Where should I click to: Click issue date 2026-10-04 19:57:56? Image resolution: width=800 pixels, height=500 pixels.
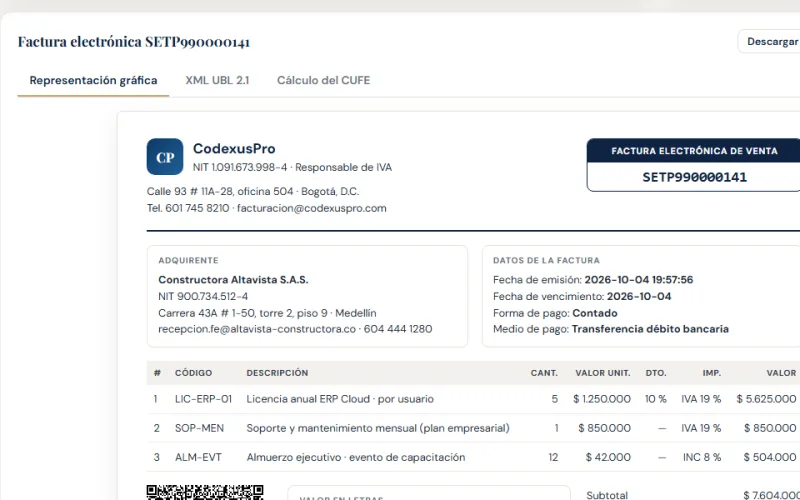[x=639, y=280]
